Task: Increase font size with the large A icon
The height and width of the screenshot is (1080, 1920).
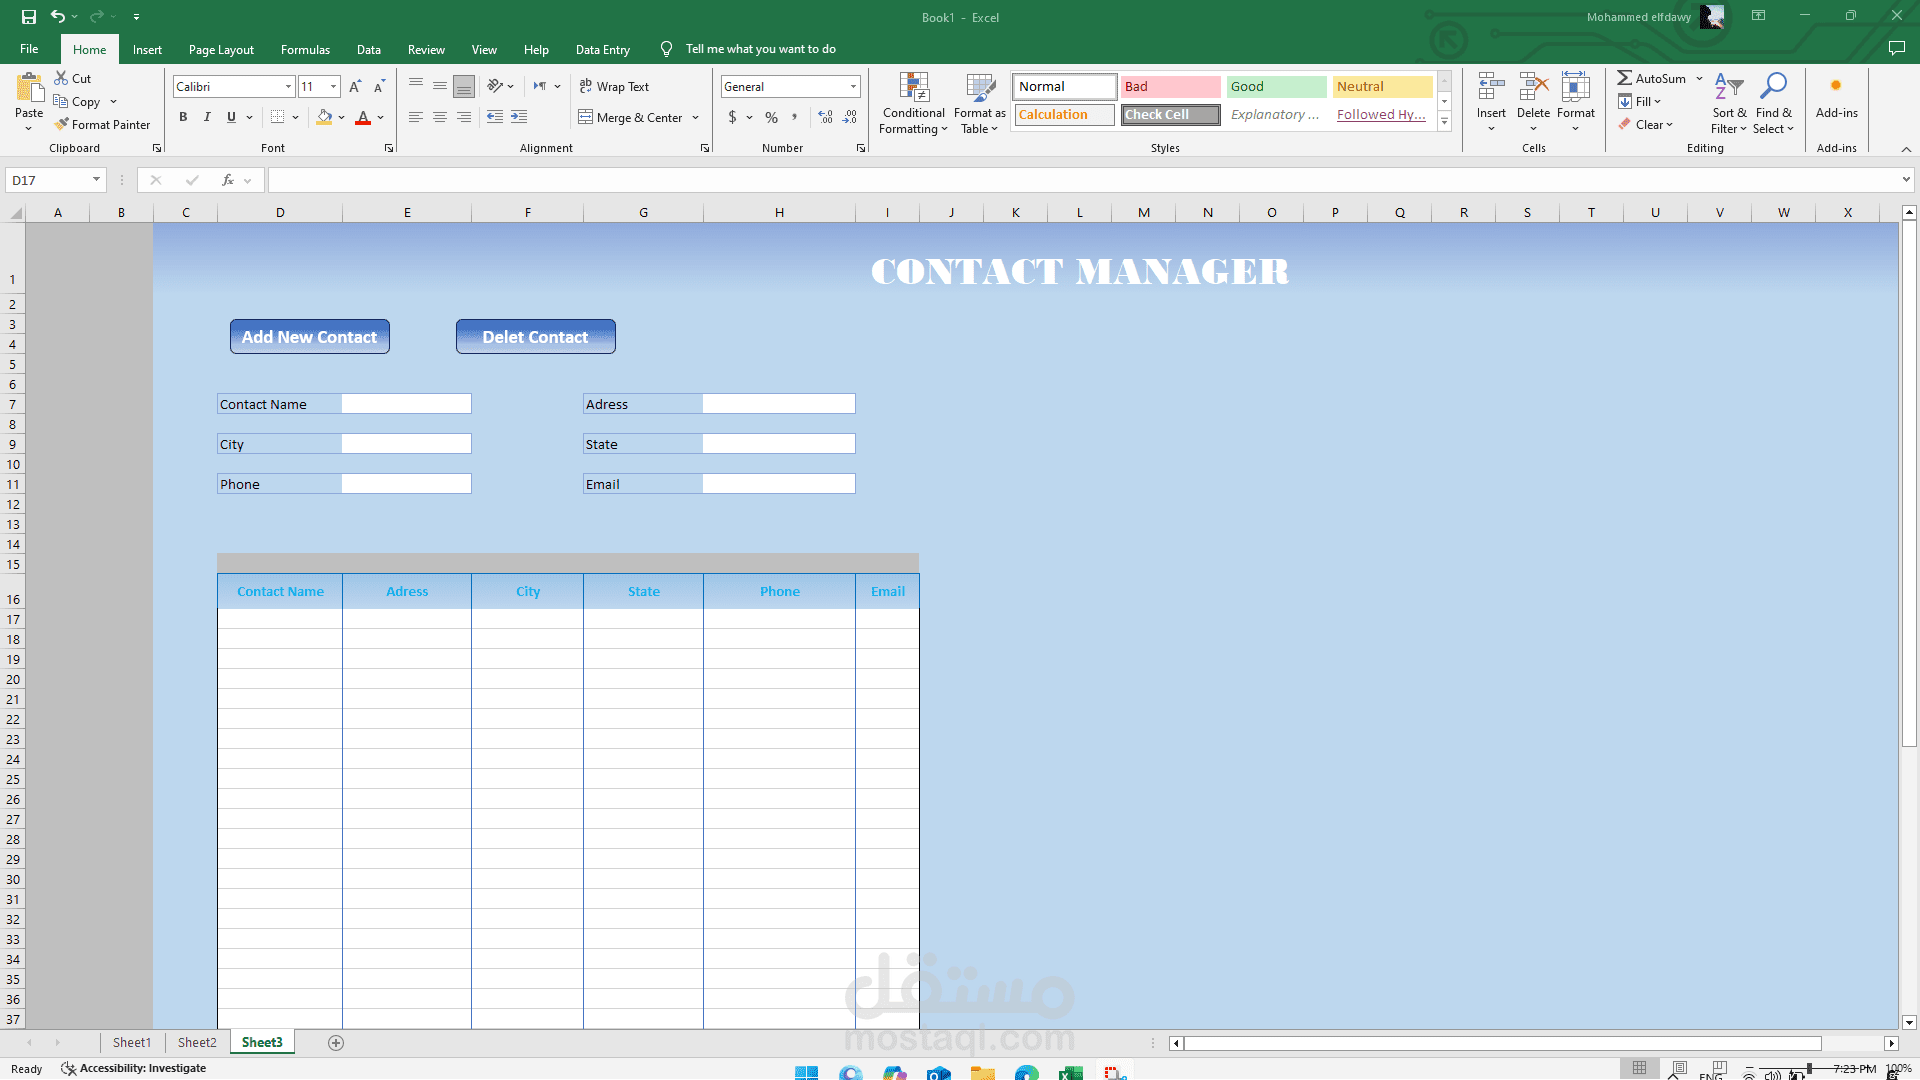Action: (x=355, y=87)
